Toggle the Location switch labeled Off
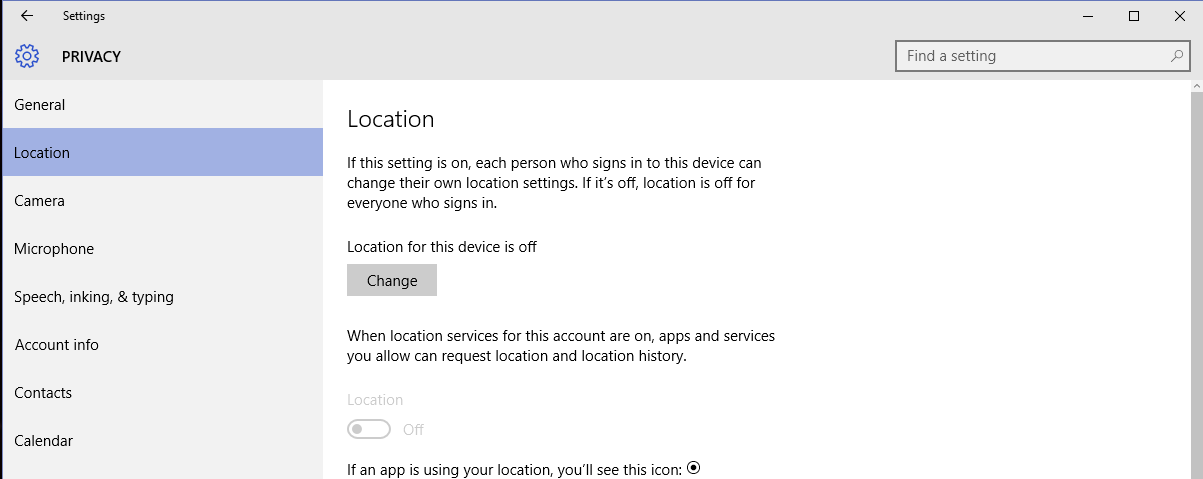Viewport: 1203px width, 479px height. [368, 429]
